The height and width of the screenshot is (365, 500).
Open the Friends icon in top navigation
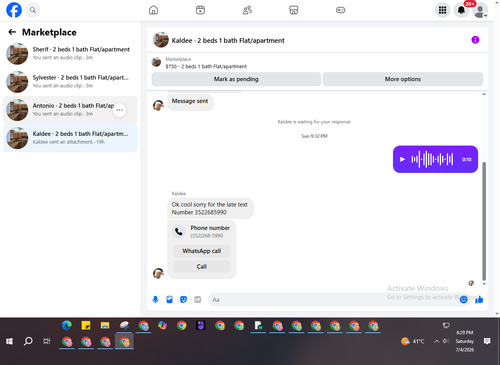coord(247,10)
